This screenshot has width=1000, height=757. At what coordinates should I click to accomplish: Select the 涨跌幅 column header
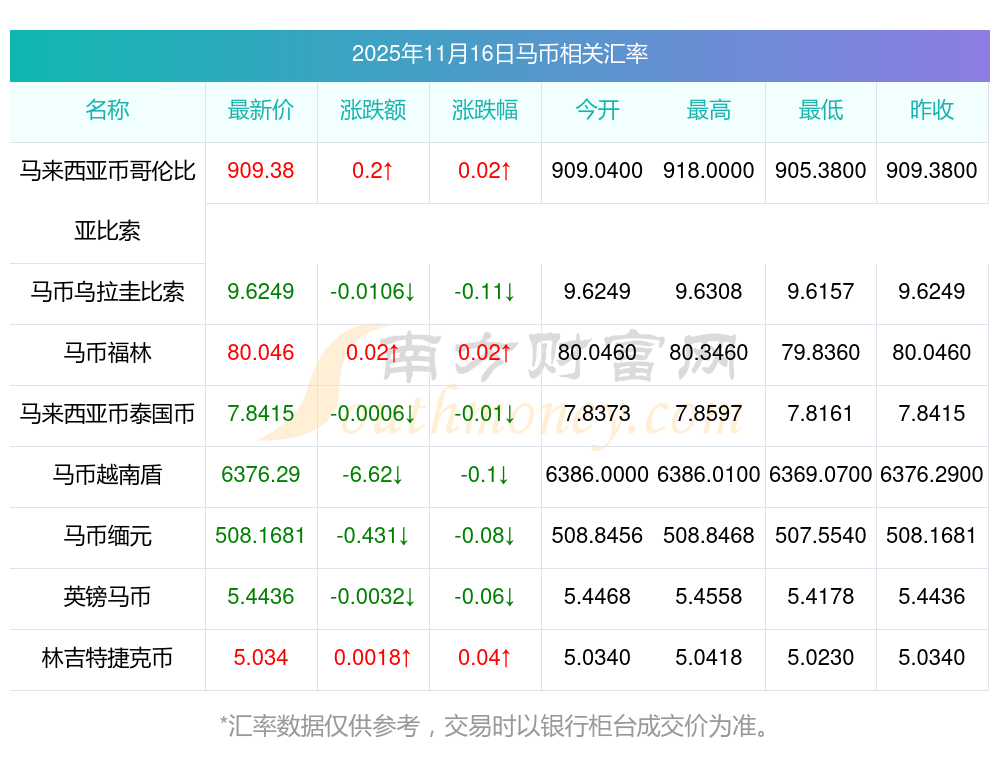pos(485,110)
